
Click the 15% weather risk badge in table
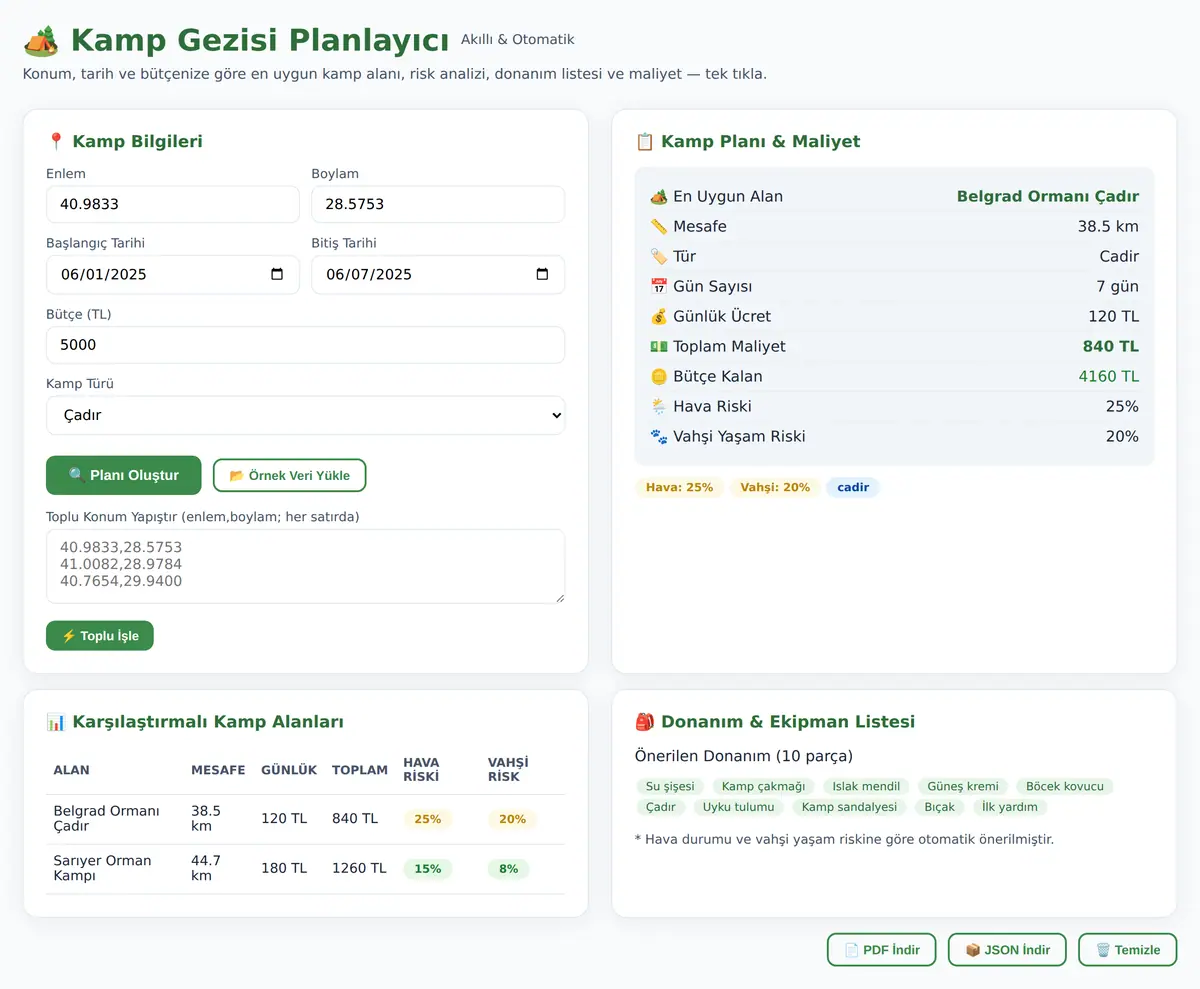point(428,869)
